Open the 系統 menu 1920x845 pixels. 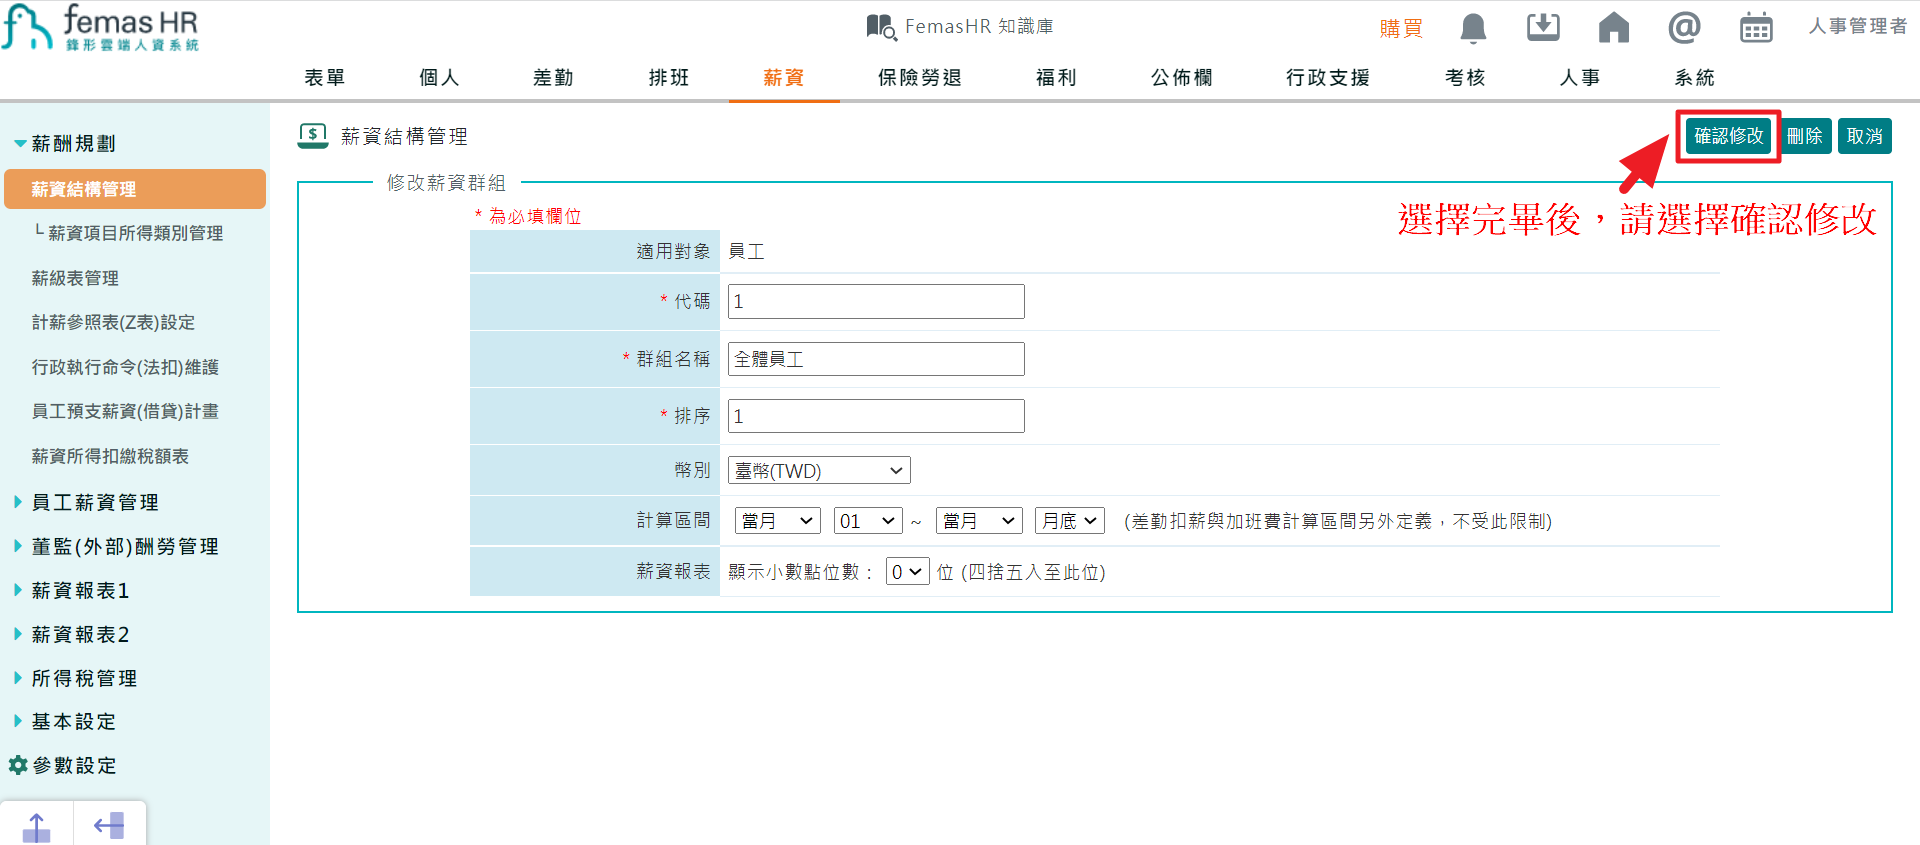[1695, 78]
